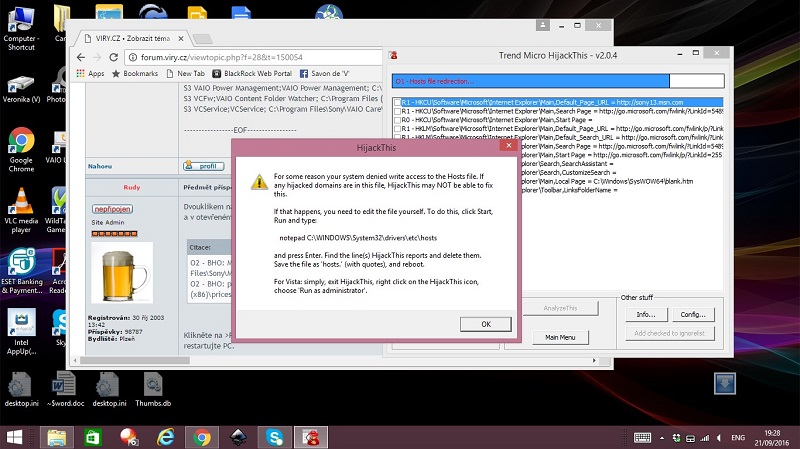The height and width of the screenshot is (449, 800).
Task: Click AnalyzeThis button in HijackThis
Action: pos(560,308)
